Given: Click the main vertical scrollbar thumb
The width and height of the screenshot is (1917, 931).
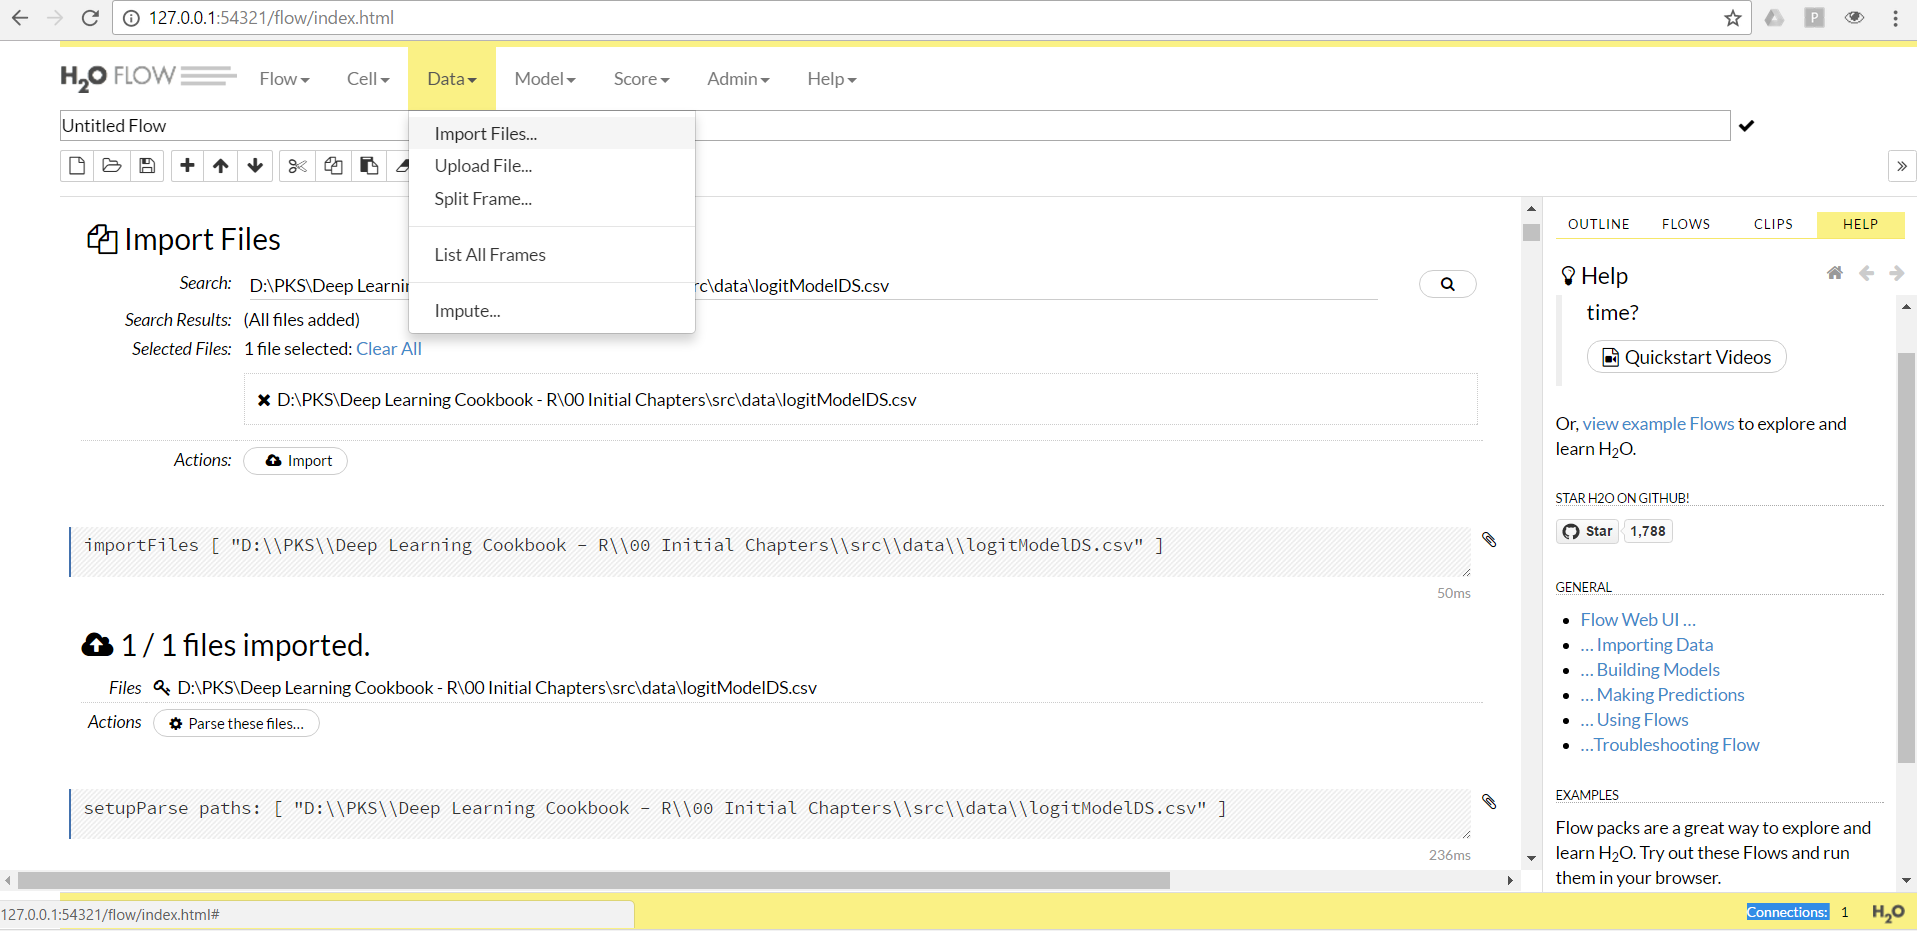Looking at the screenshot, I should (x=1531, y=233).
